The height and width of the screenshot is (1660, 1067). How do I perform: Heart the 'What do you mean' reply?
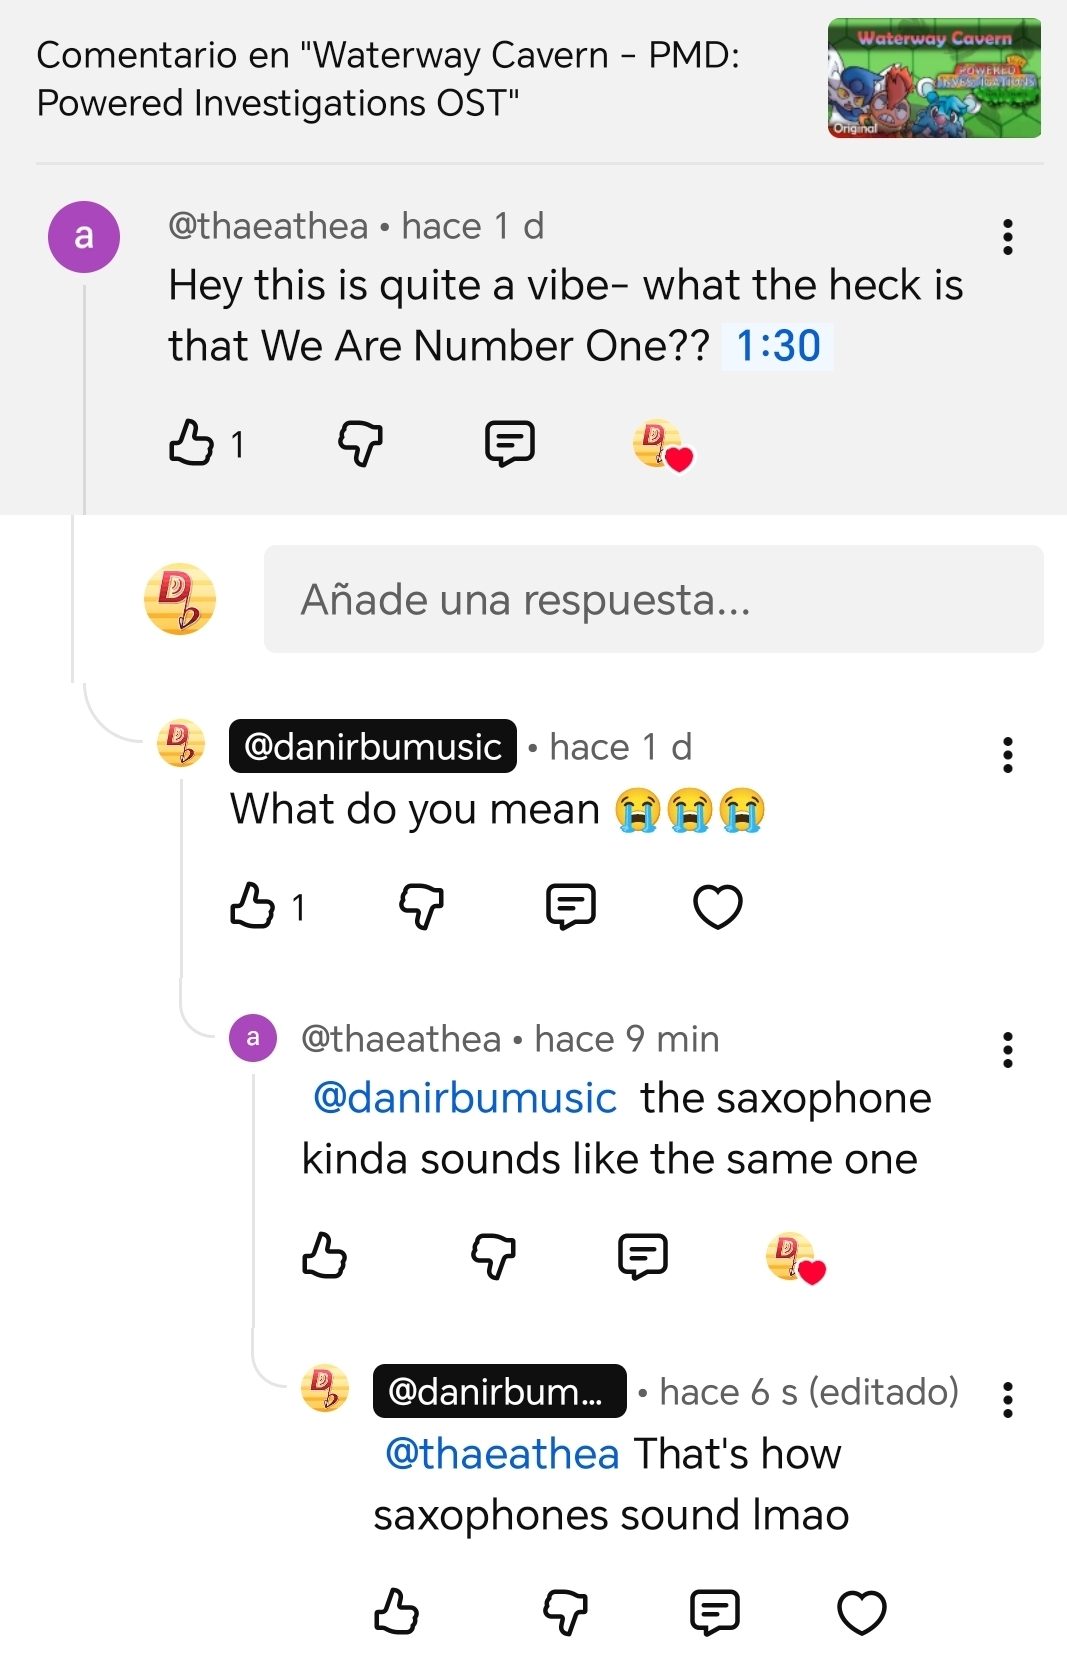click(x=718, y=907)
